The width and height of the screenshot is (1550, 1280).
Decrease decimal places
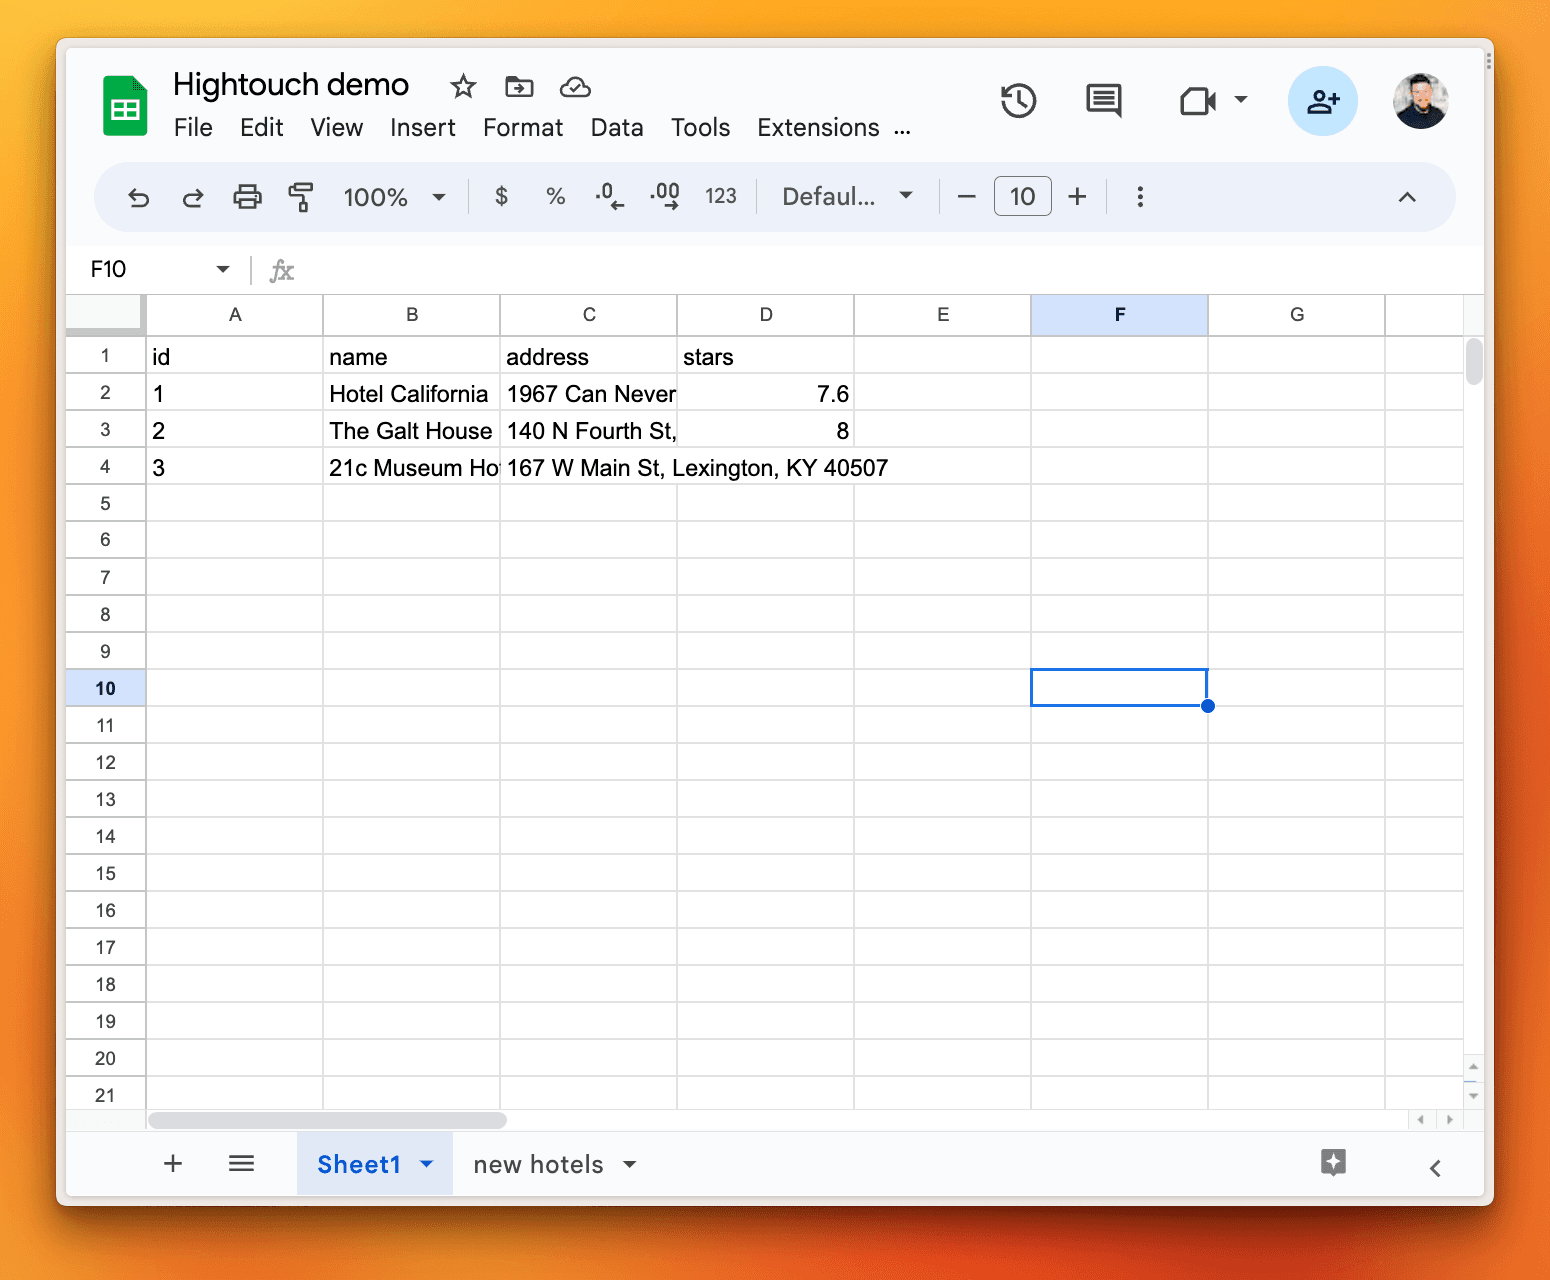pyautogui.click(x=609, y=196)
